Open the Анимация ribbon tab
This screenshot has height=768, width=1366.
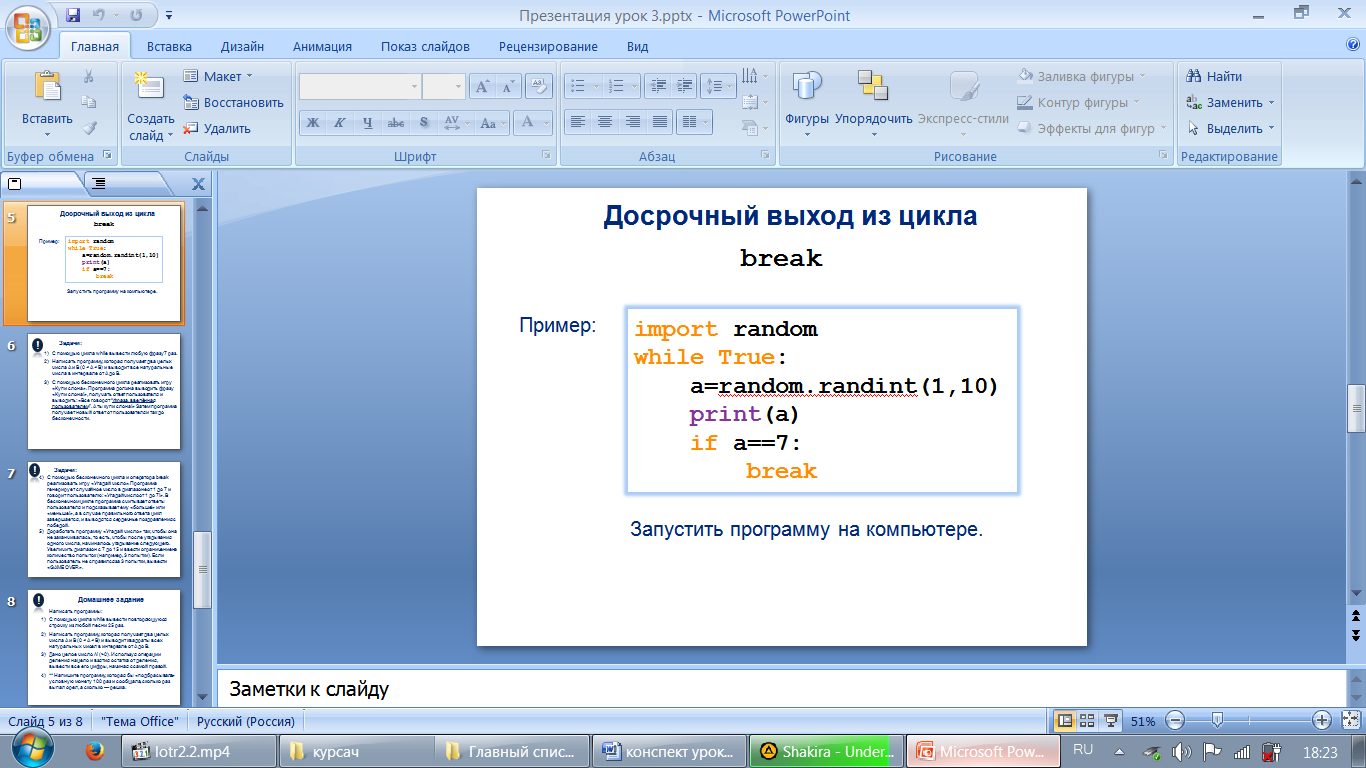tap(322, 46)
